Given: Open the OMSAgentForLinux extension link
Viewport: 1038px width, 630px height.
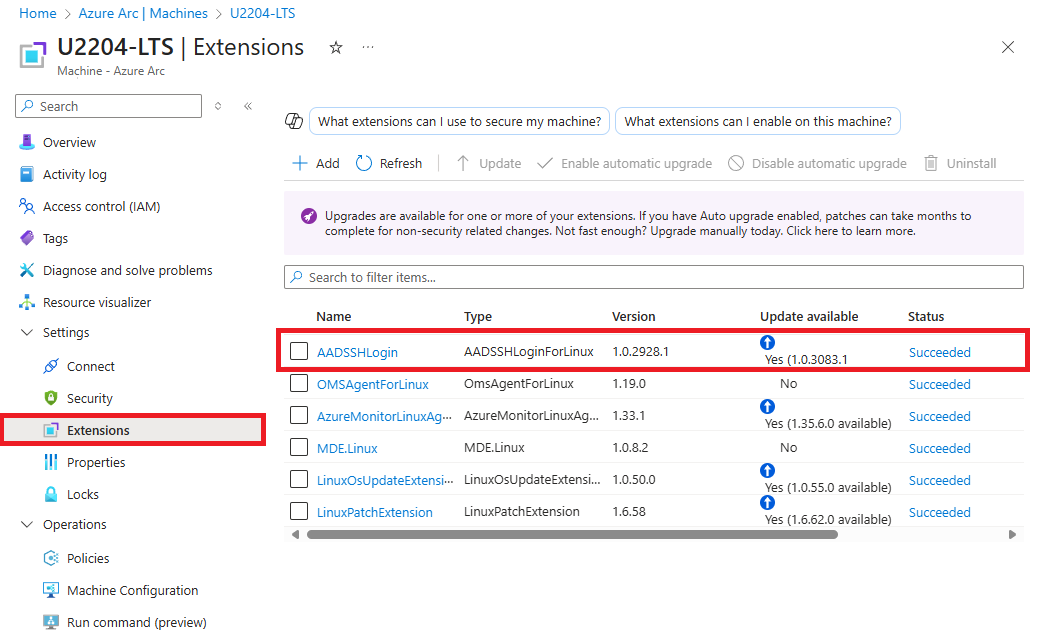Looking at the screenshot, I should coord(373,384).
